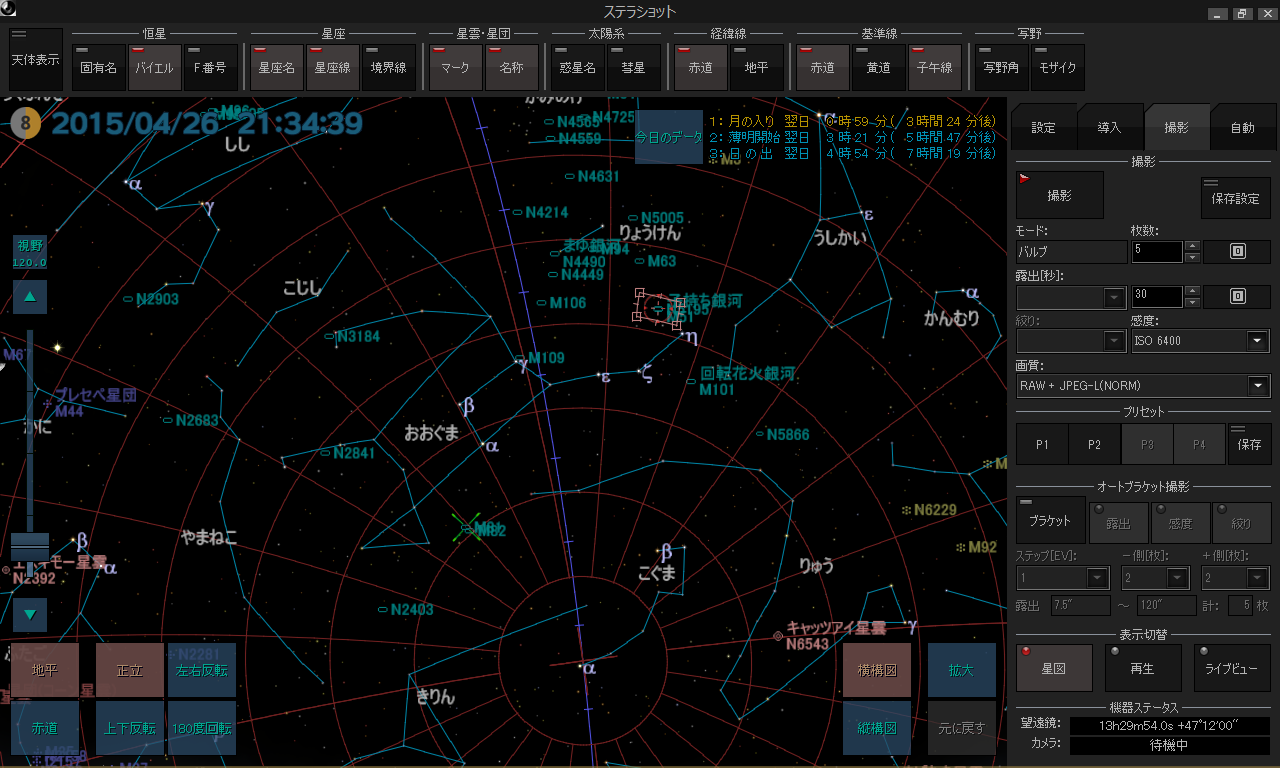Click the reset icon beside exposure 30 field
Image resolution: width=1280 pixels, height=768 pixels.
click(1237, 297)
